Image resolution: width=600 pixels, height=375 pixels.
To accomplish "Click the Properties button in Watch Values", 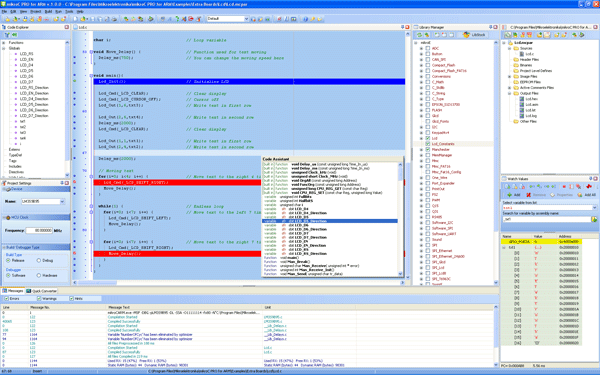I will click(561, 195).
